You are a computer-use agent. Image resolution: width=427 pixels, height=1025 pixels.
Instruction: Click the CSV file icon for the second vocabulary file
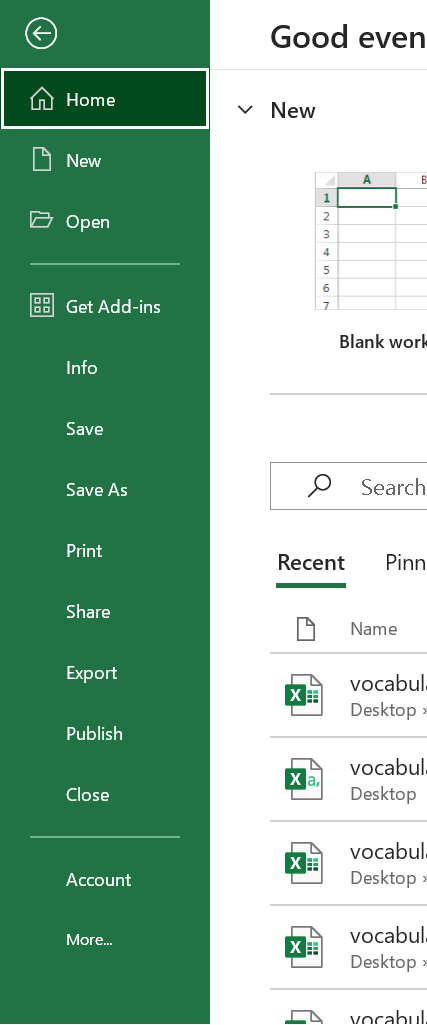tap(303, 779)
